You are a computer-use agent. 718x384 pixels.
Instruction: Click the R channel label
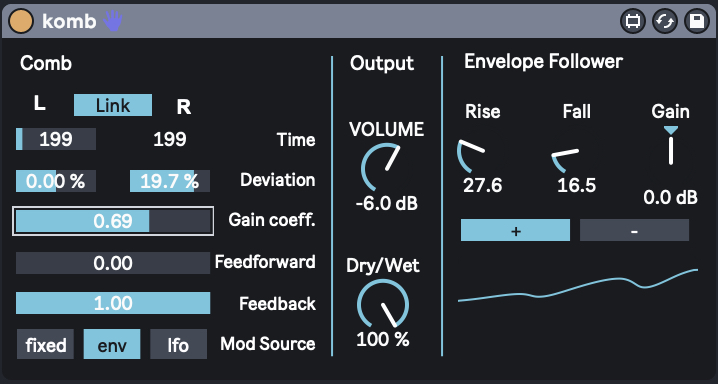pyautogui.click(x=184, y=107)
